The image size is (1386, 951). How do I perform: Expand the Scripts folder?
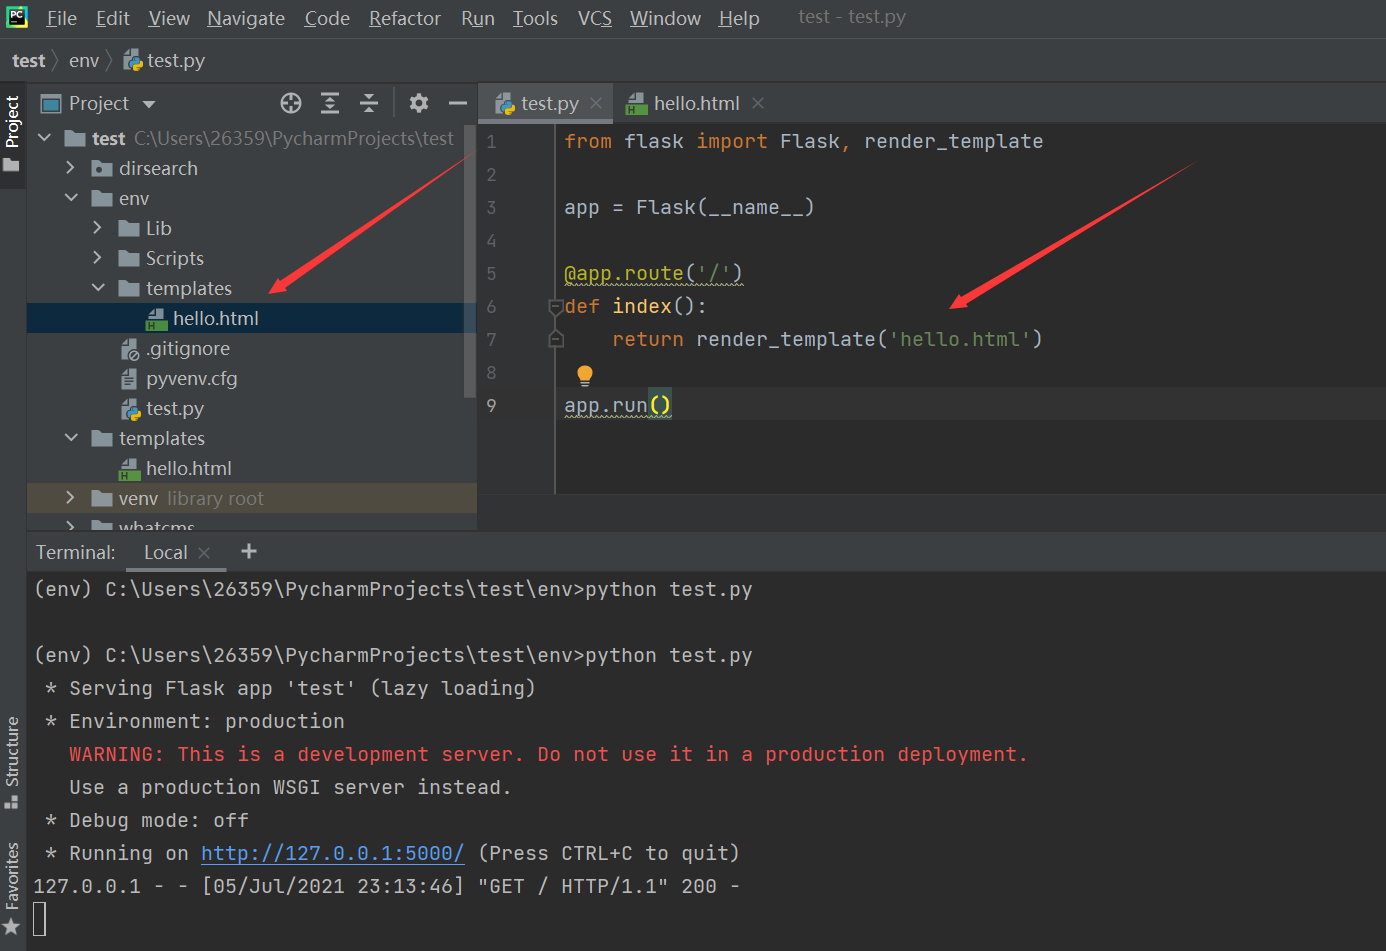(x=97, y=258)
